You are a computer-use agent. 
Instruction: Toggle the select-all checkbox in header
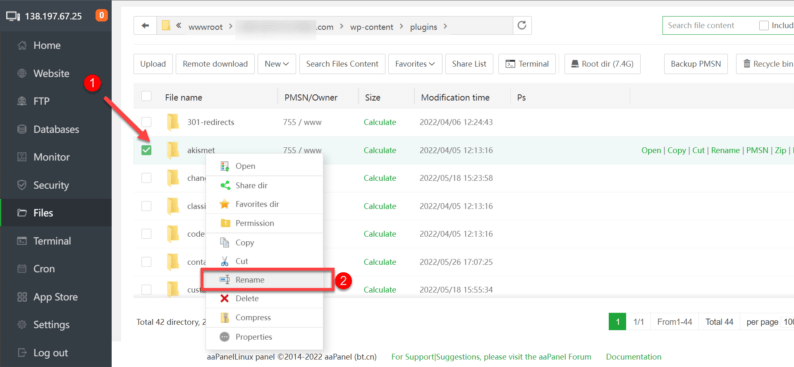(x=146, y=96)
